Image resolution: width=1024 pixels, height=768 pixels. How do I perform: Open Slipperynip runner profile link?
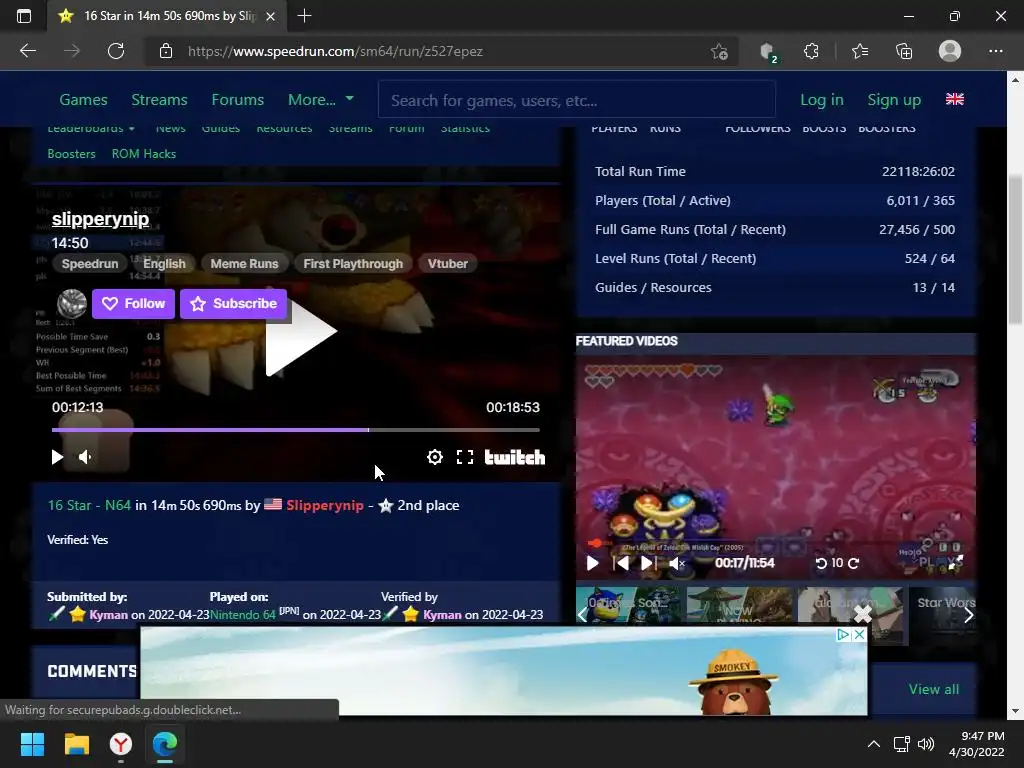325,505
